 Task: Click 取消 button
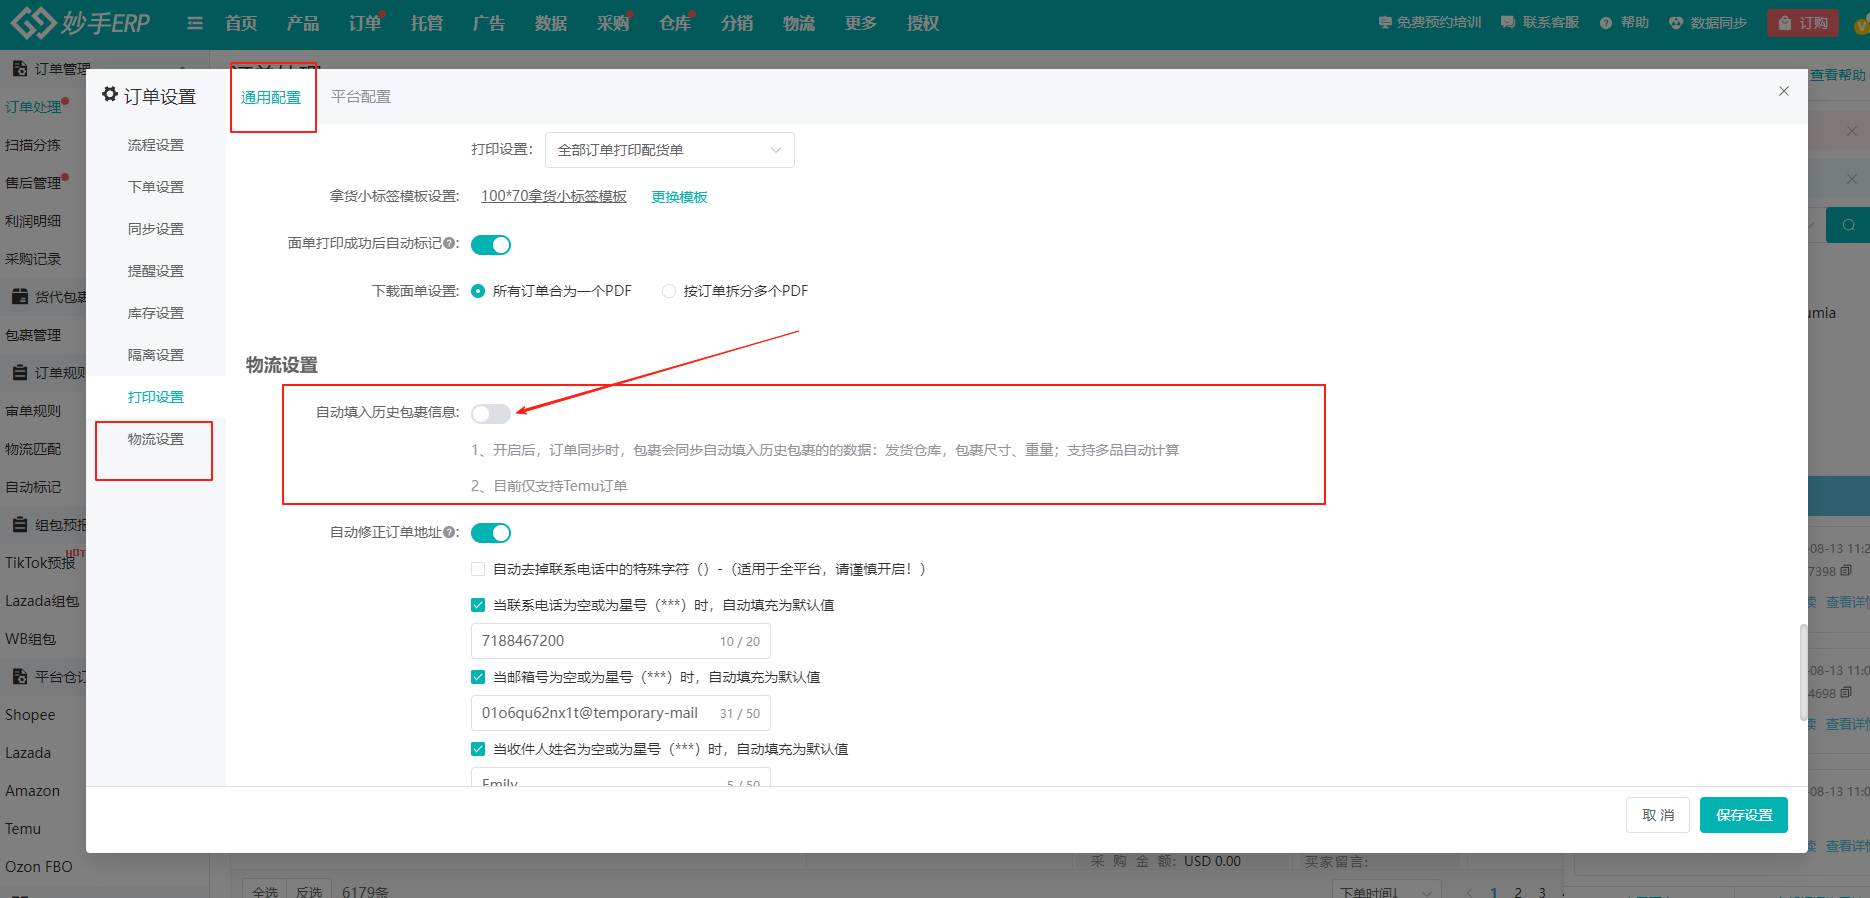pos(1658,815)
